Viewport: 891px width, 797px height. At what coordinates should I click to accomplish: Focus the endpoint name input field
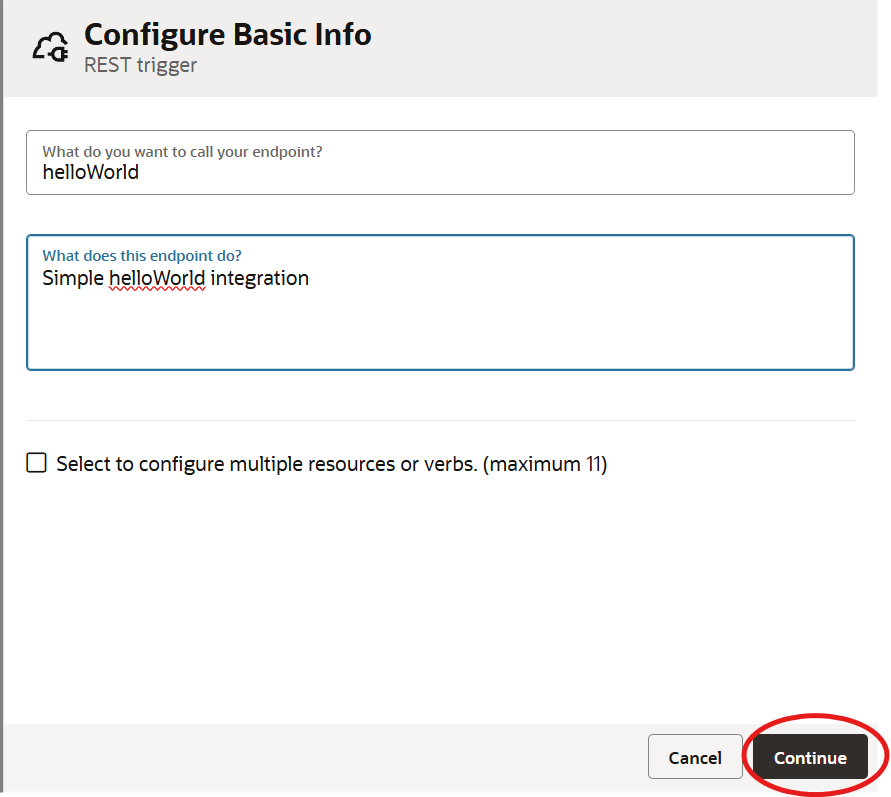click(x=440, y=172)
